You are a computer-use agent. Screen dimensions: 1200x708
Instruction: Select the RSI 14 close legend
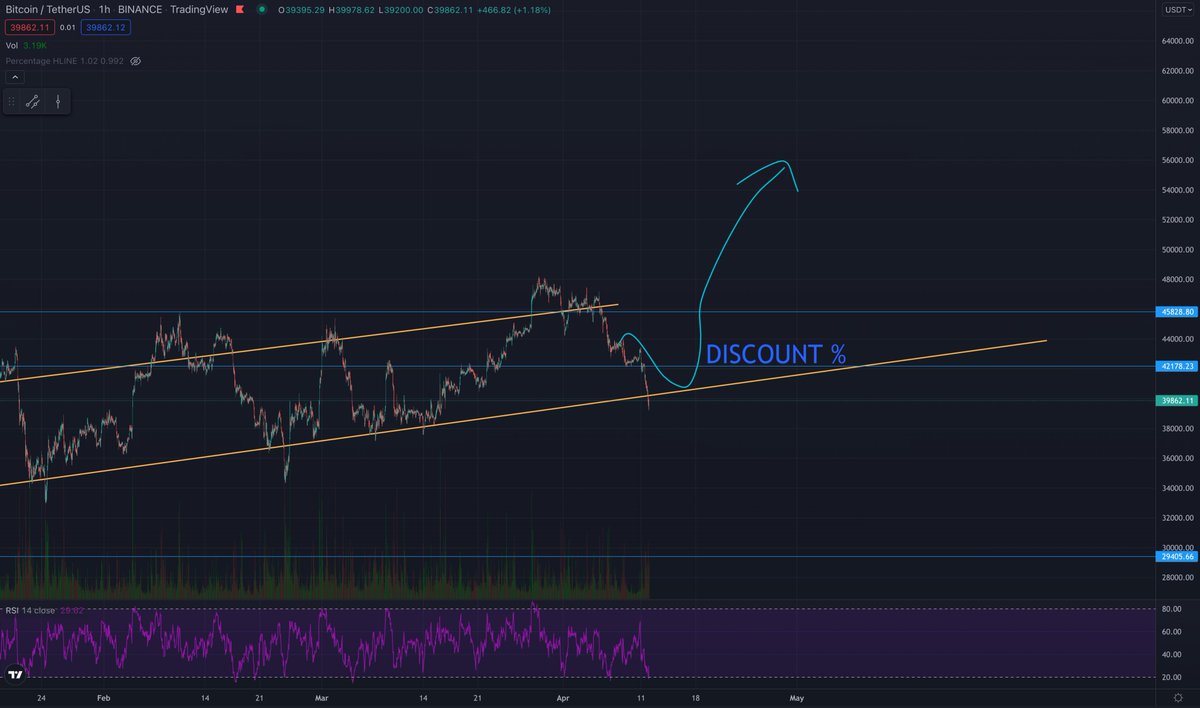pos(30,610)
